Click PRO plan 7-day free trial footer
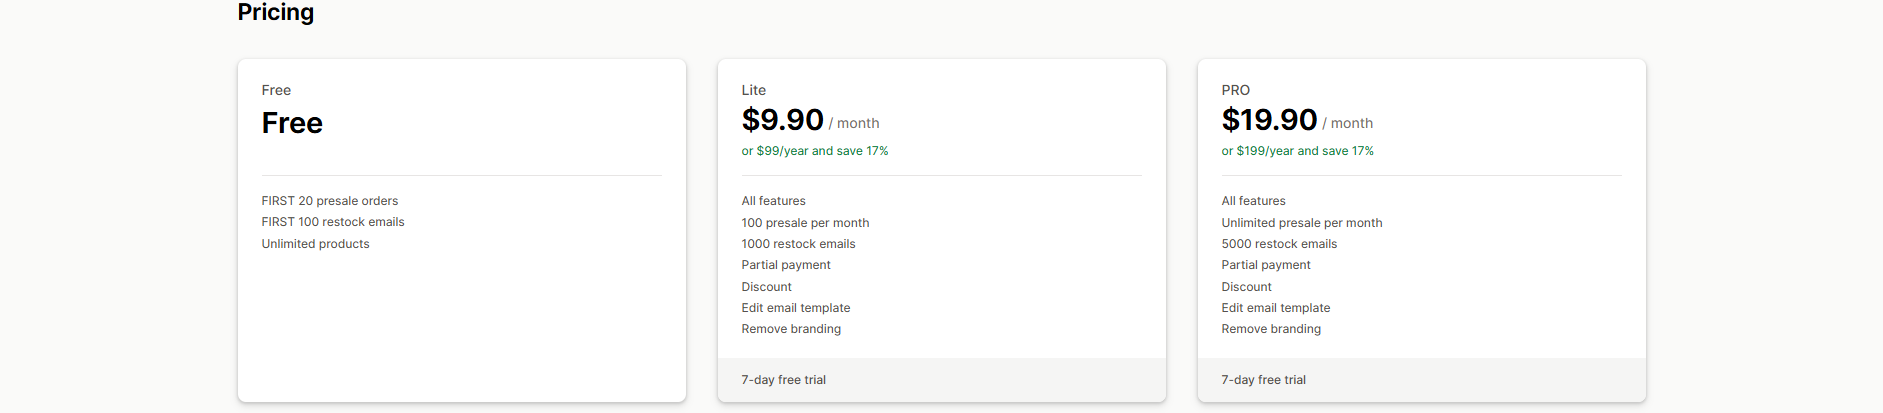Viewport: 1883px width, 413px height. pos(1263,380)
